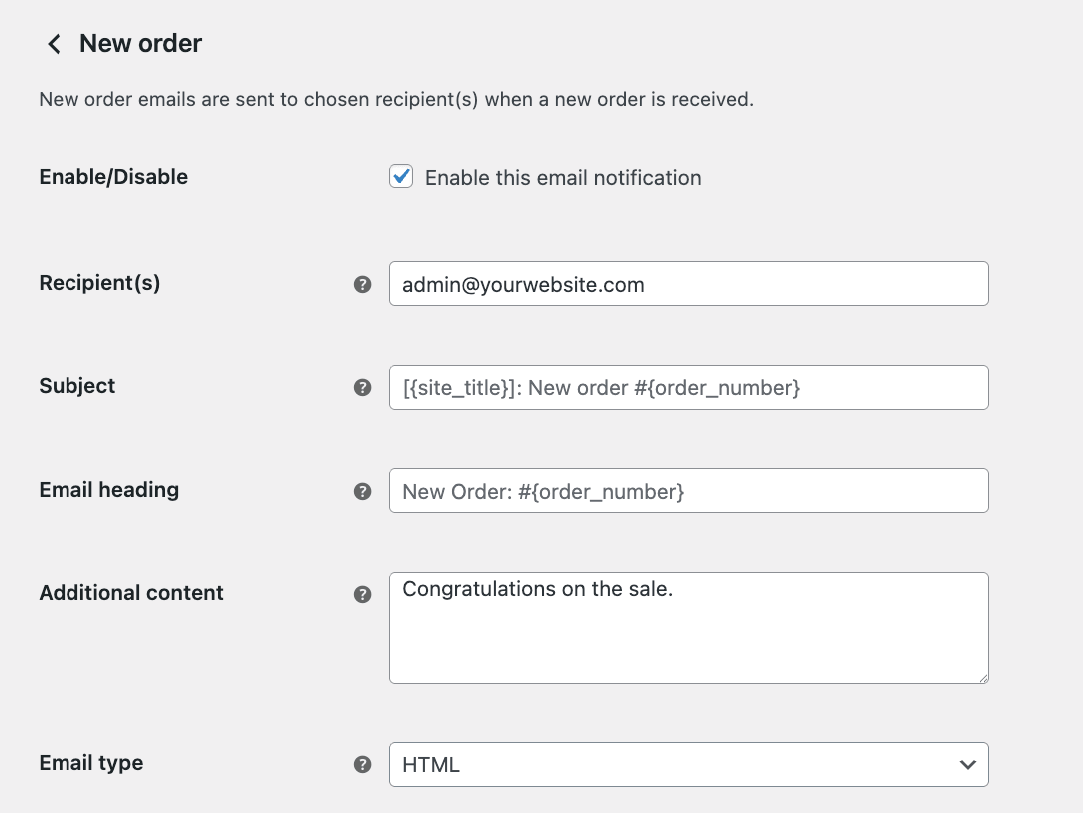Focus the Recipient(s) email field
The width and height of the screenshot is (1083, 813).
coord(688,283)
